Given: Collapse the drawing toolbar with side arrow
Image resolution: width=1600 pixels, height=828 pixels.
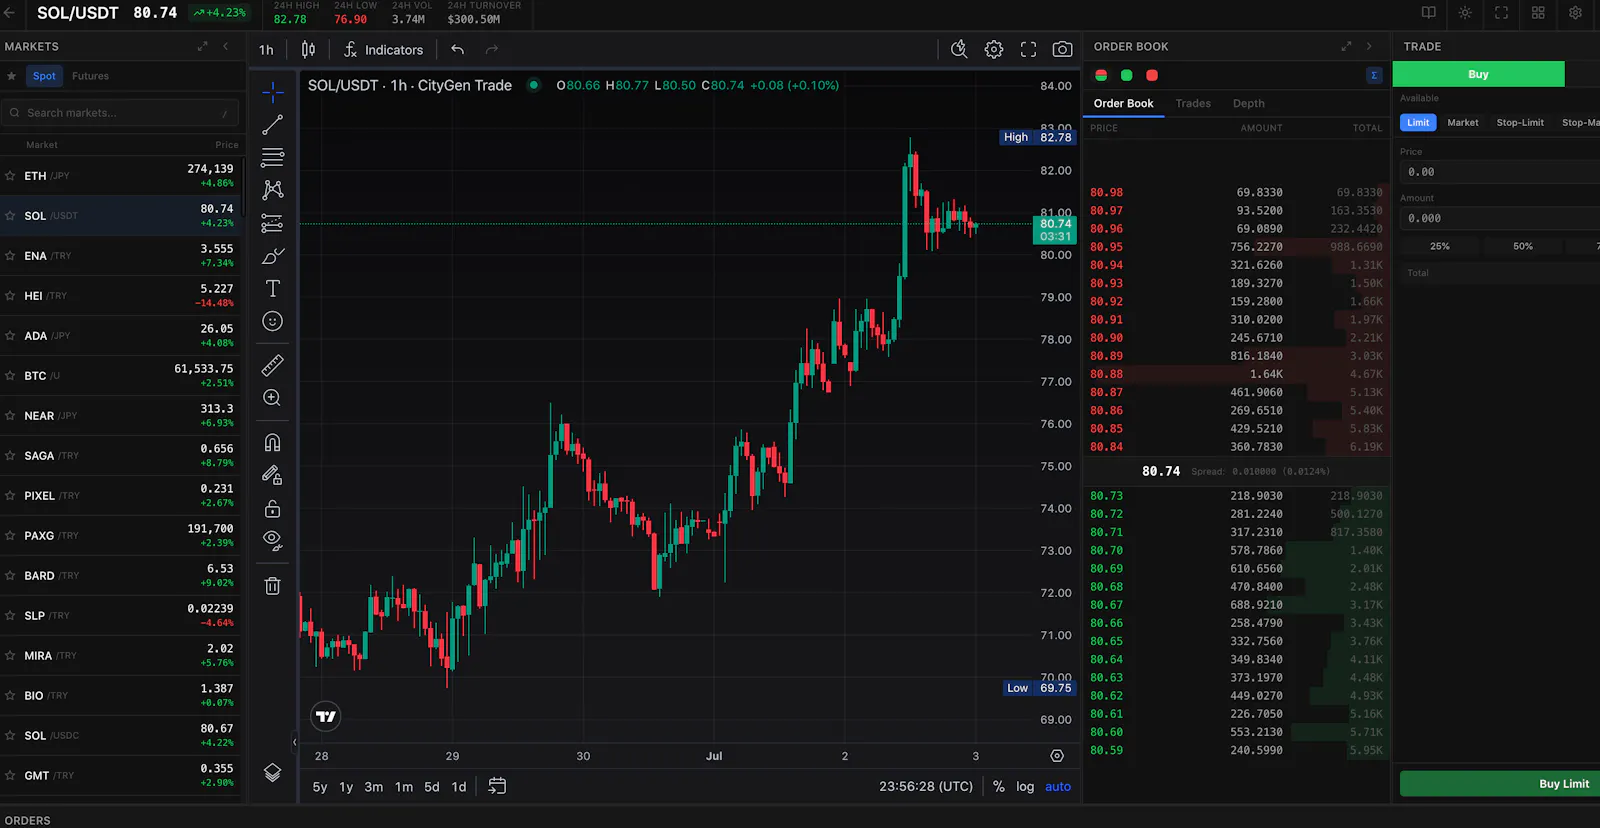Looking at the screenshot, I should [294, 742].
